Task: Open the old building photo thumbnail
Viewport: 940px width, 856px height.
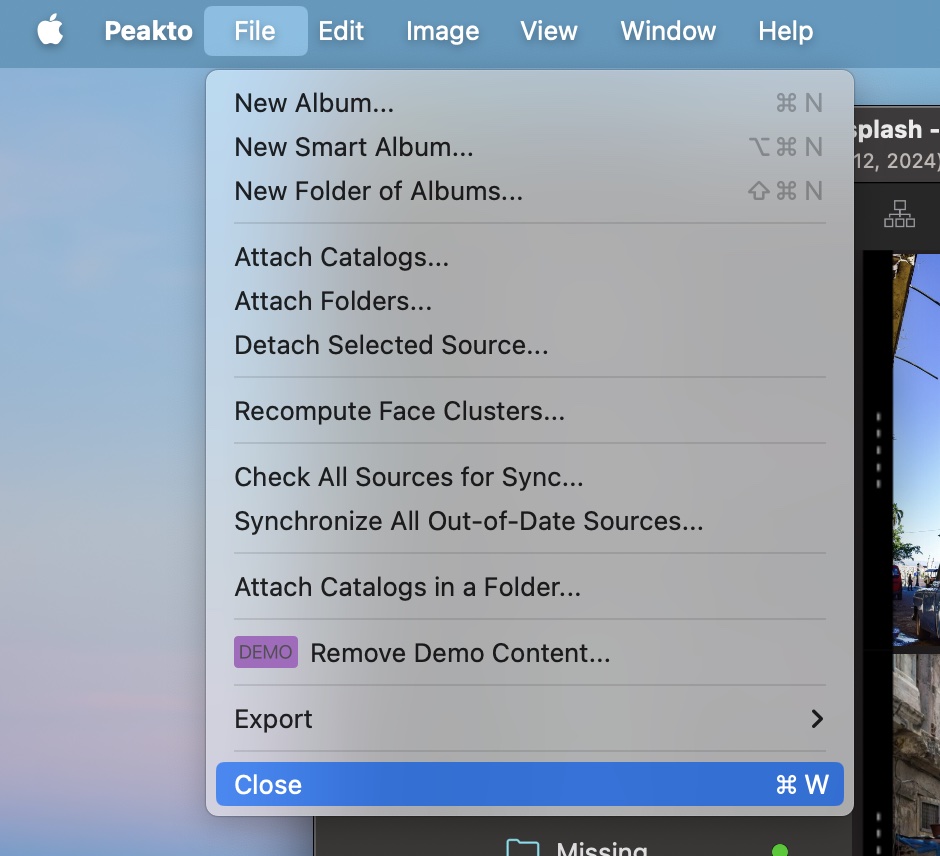Action: (916, 755)
